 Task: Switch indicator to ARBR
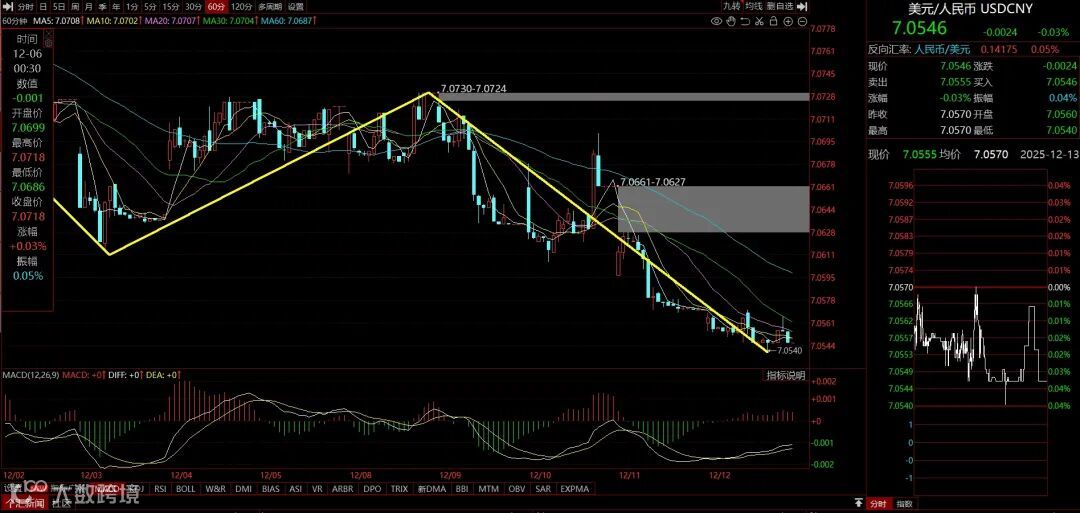tap(342, 489)
